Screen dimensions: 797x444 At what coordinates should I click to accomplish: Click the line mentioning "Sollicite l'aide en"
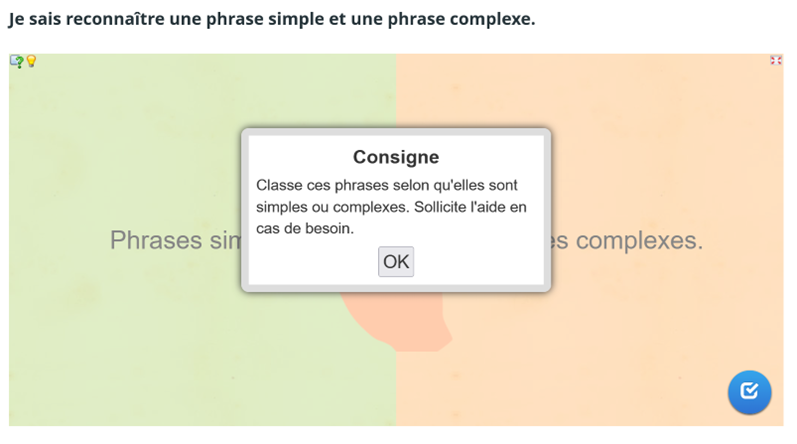(391, 207)
